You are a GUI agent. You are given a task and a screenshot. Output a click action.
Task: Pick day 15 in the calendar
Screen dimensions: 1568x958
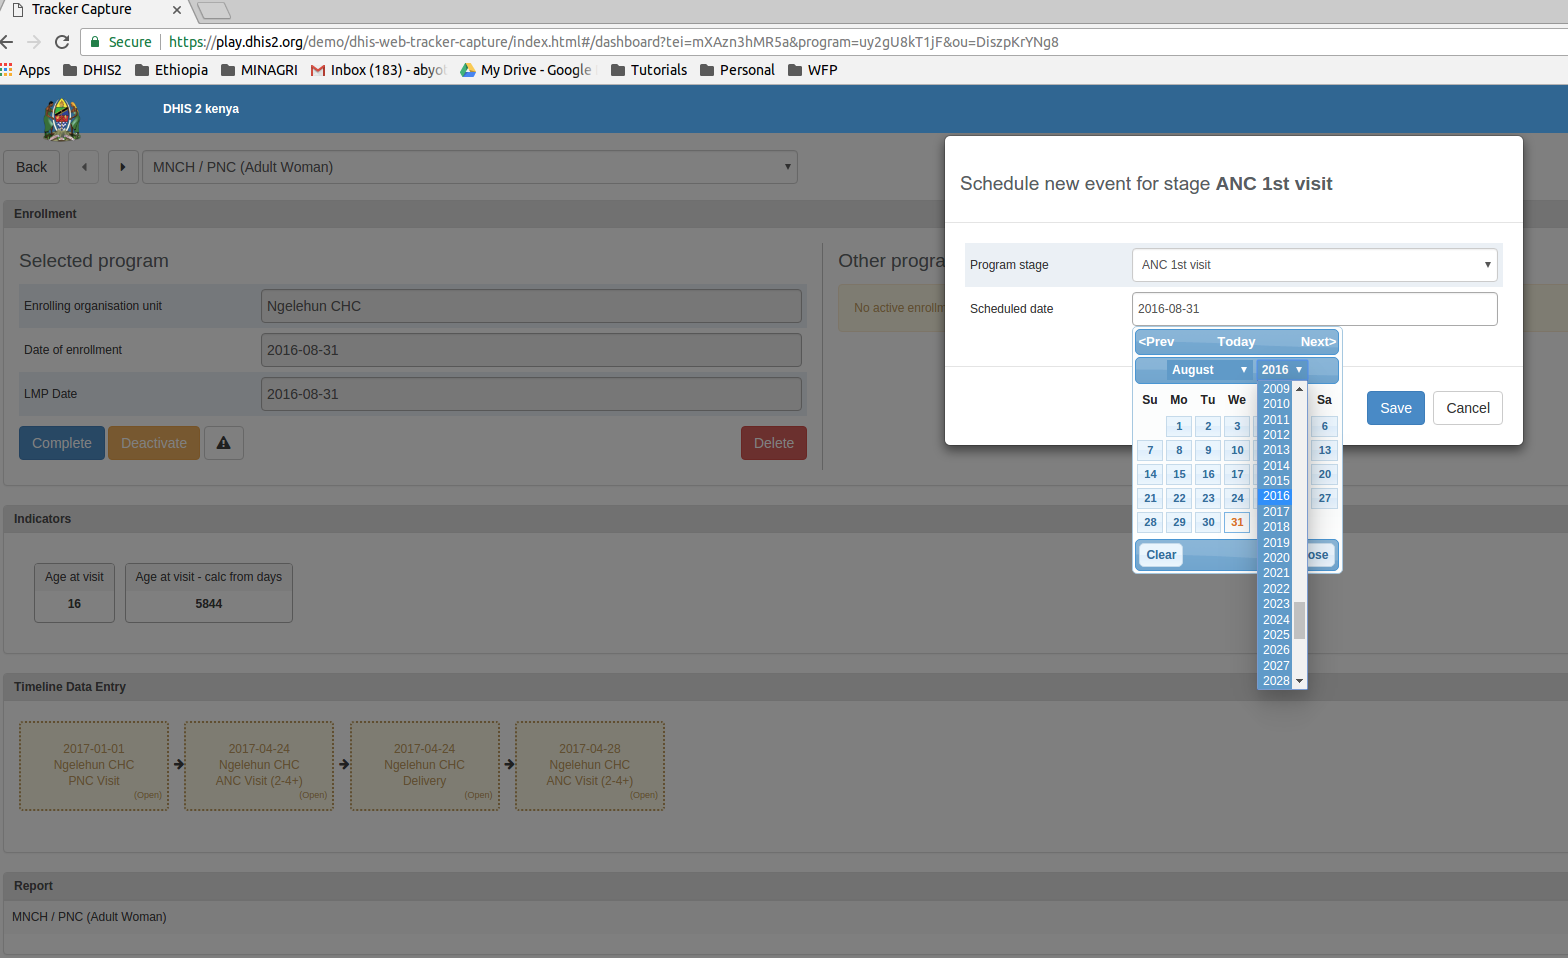pyautogui.click(x=1179, y=474)
